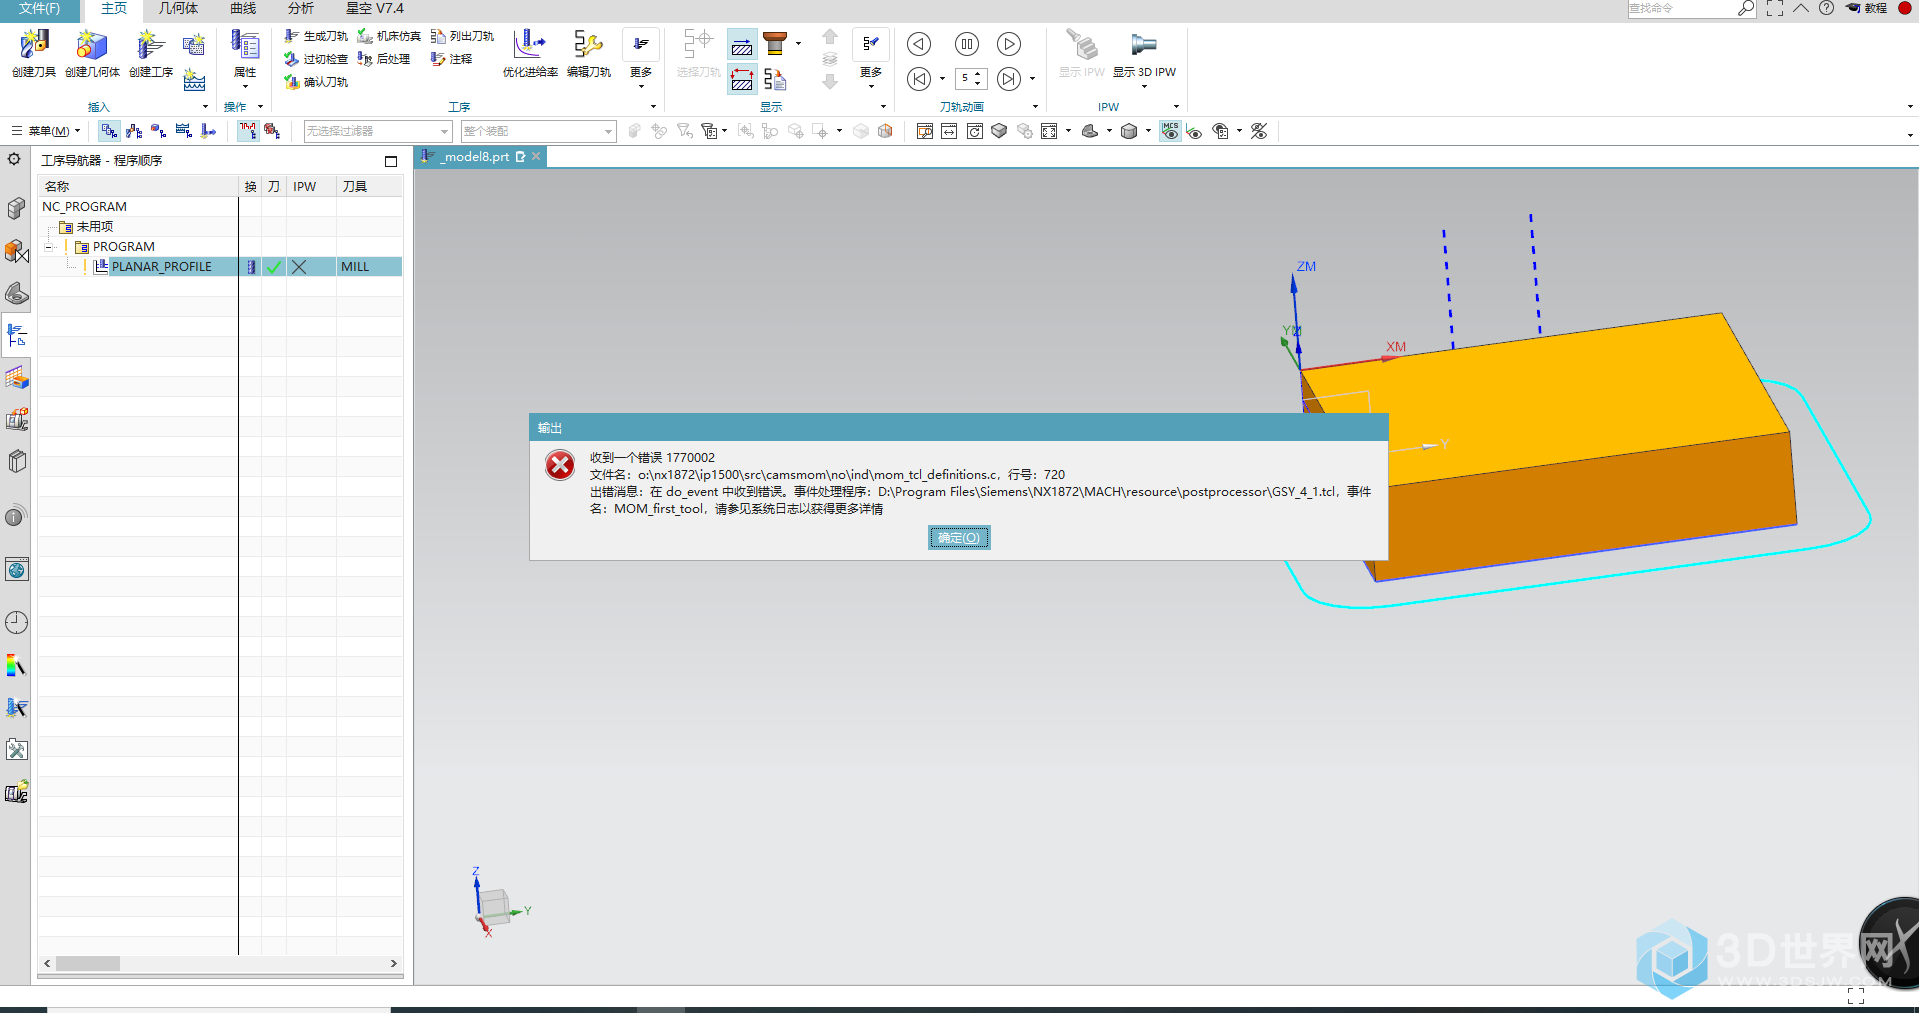
Task: Click Machine Simulation (机床仿真)
Action: coord(390,36)
